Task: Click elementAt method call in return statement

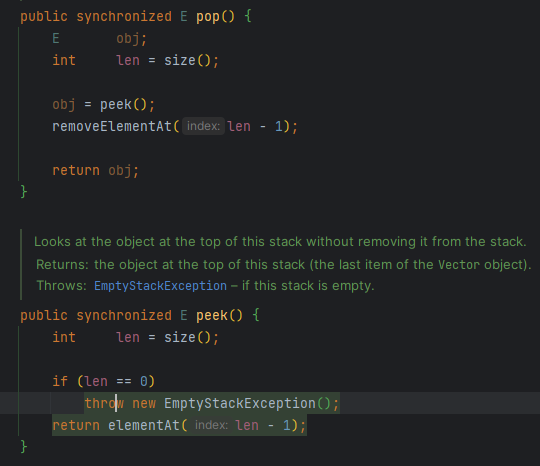Action: (x=144, y=425)
